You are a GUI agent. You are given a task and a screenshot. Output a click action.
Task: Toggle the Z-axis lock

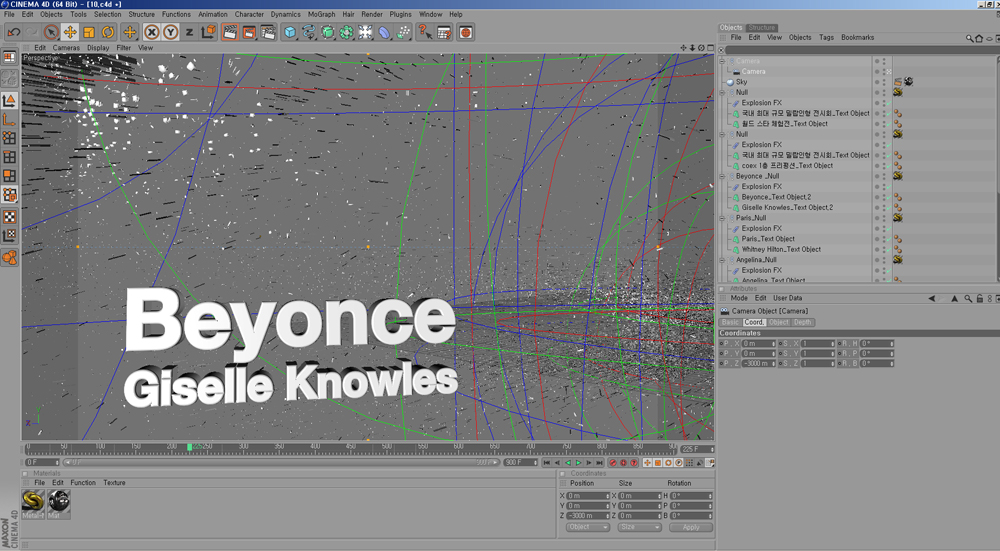coord(189,32)
